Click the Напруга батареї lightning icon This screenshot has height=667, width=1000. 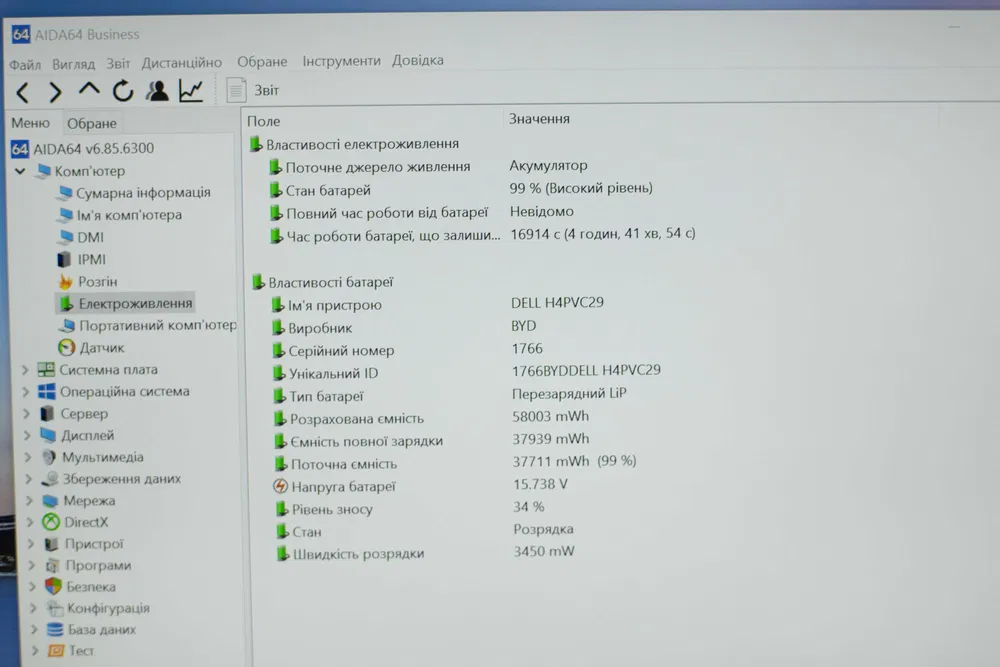click(x=281, y=487)
